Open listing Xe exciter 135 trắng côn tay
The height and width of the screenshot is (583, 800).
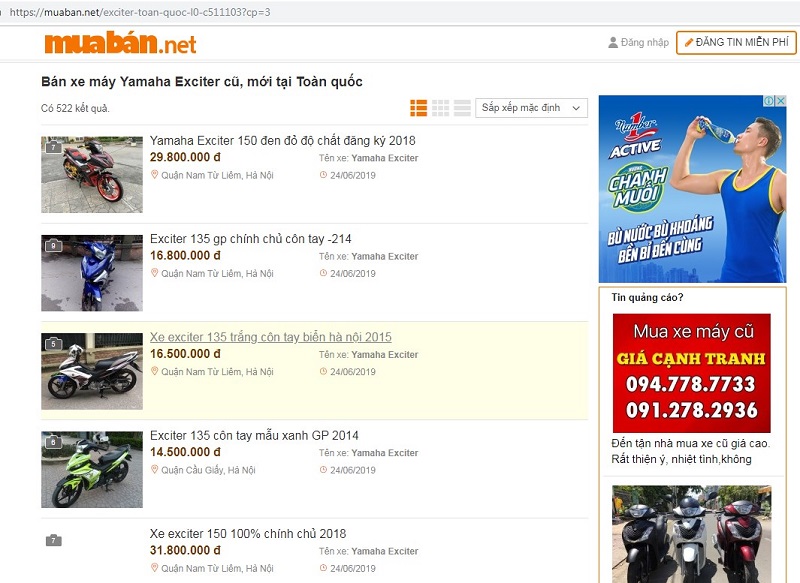(x=271, y=337)
